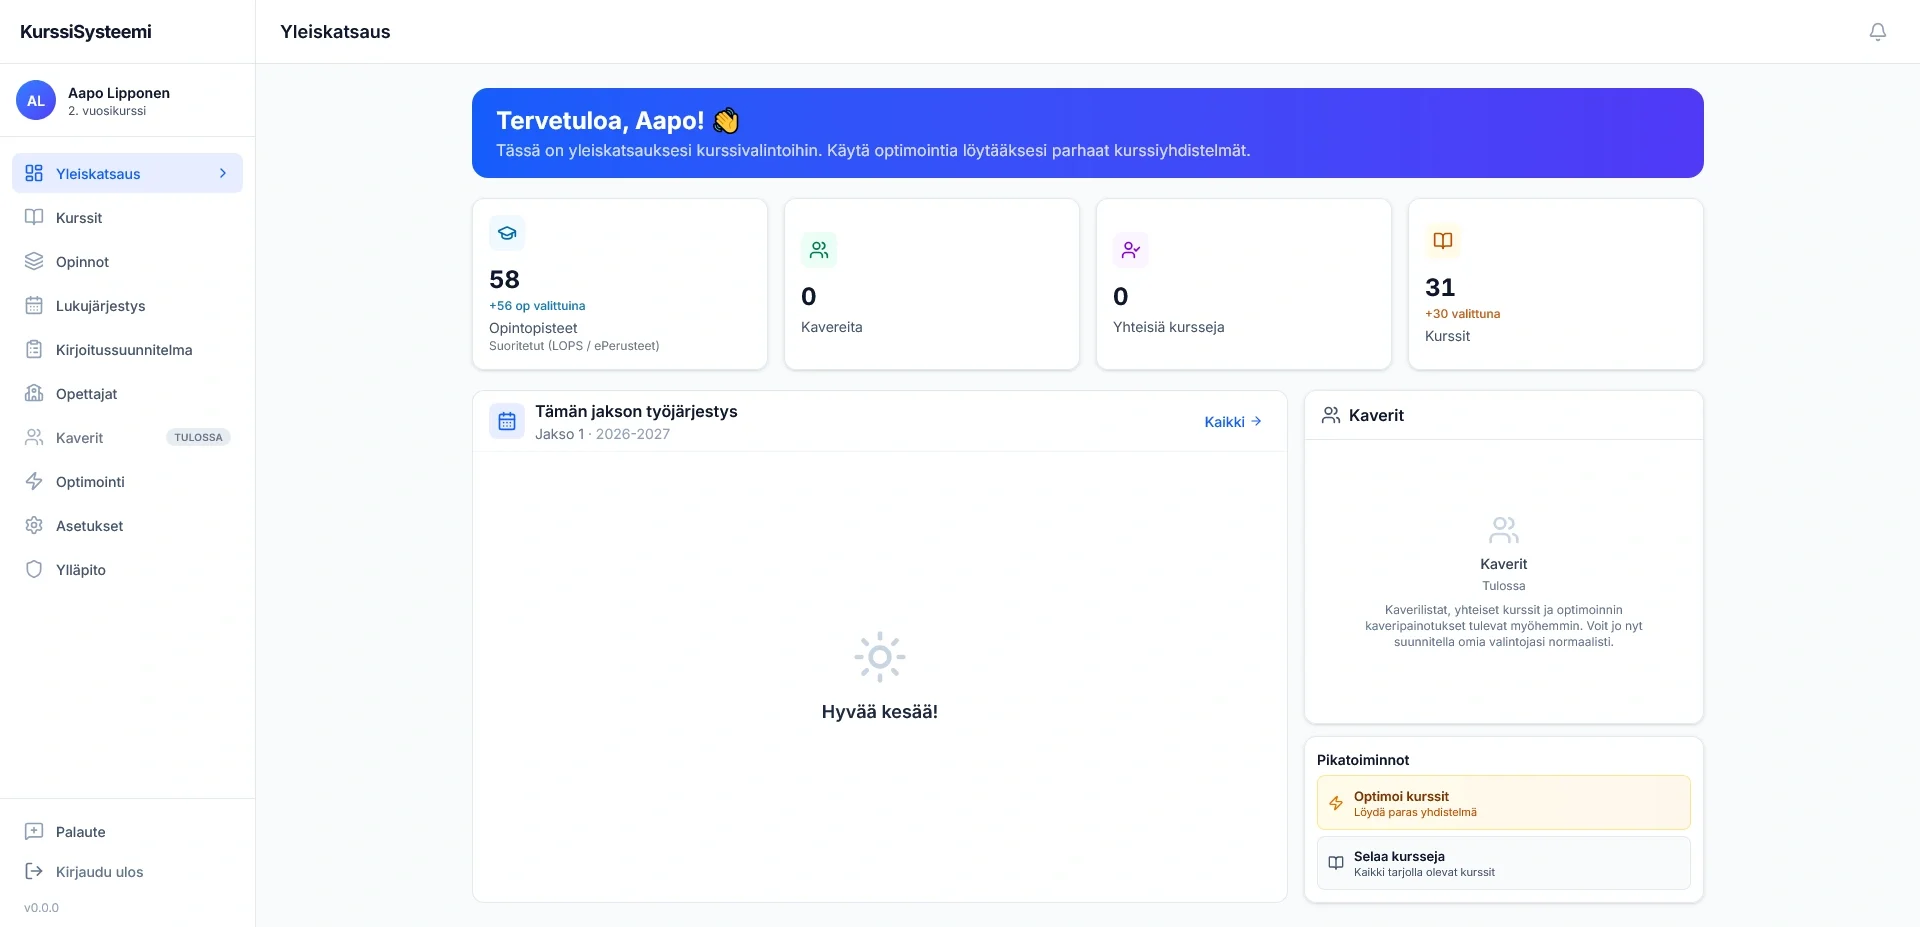Screen dimensions: 1920x927
Task: Click the Kurssit book icon in sidebar
Action: [x=34, y=217]
